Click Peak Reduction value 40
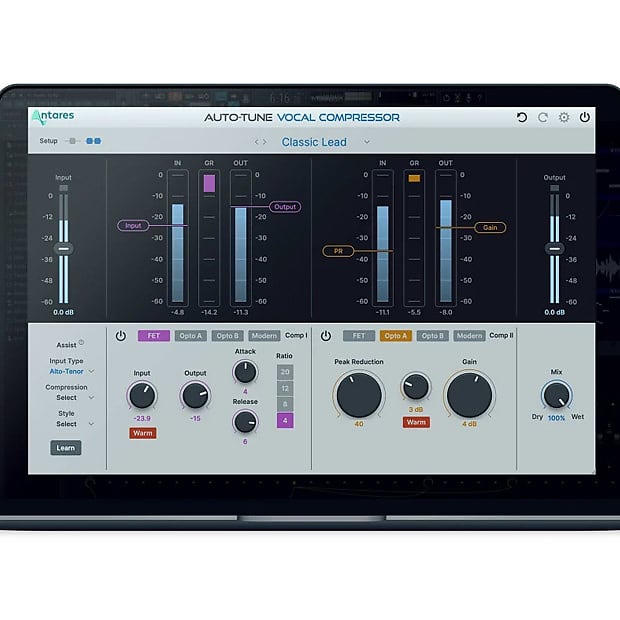The width and height of the screenshot is (620, 620). coord(359,424)
